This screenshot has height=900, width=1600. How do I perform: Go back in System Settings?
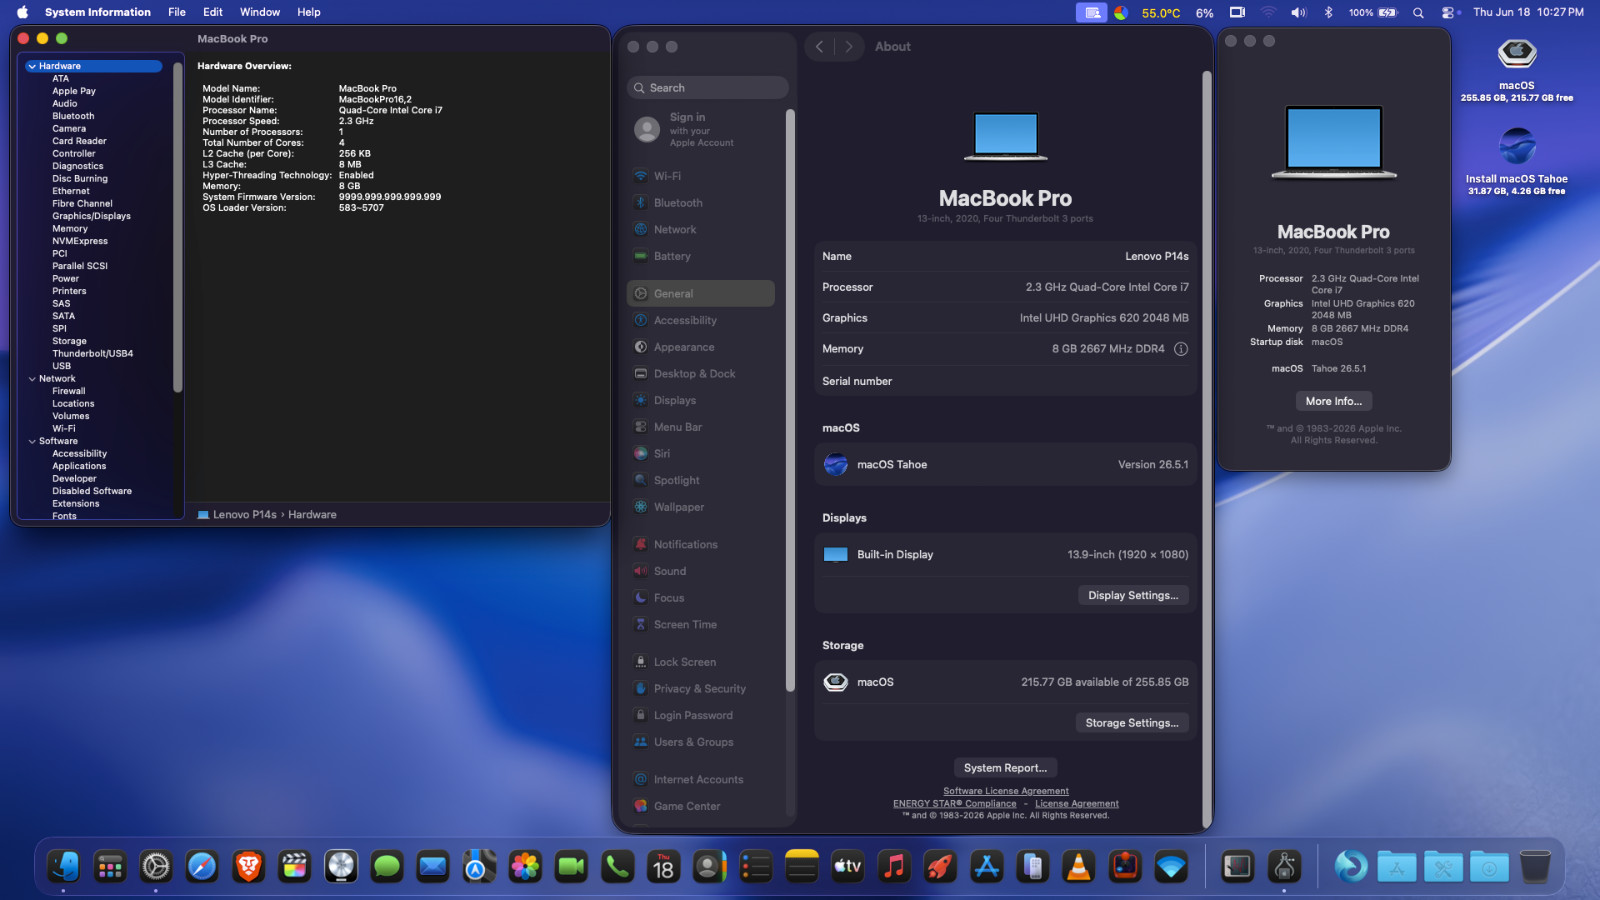[820, 47]
